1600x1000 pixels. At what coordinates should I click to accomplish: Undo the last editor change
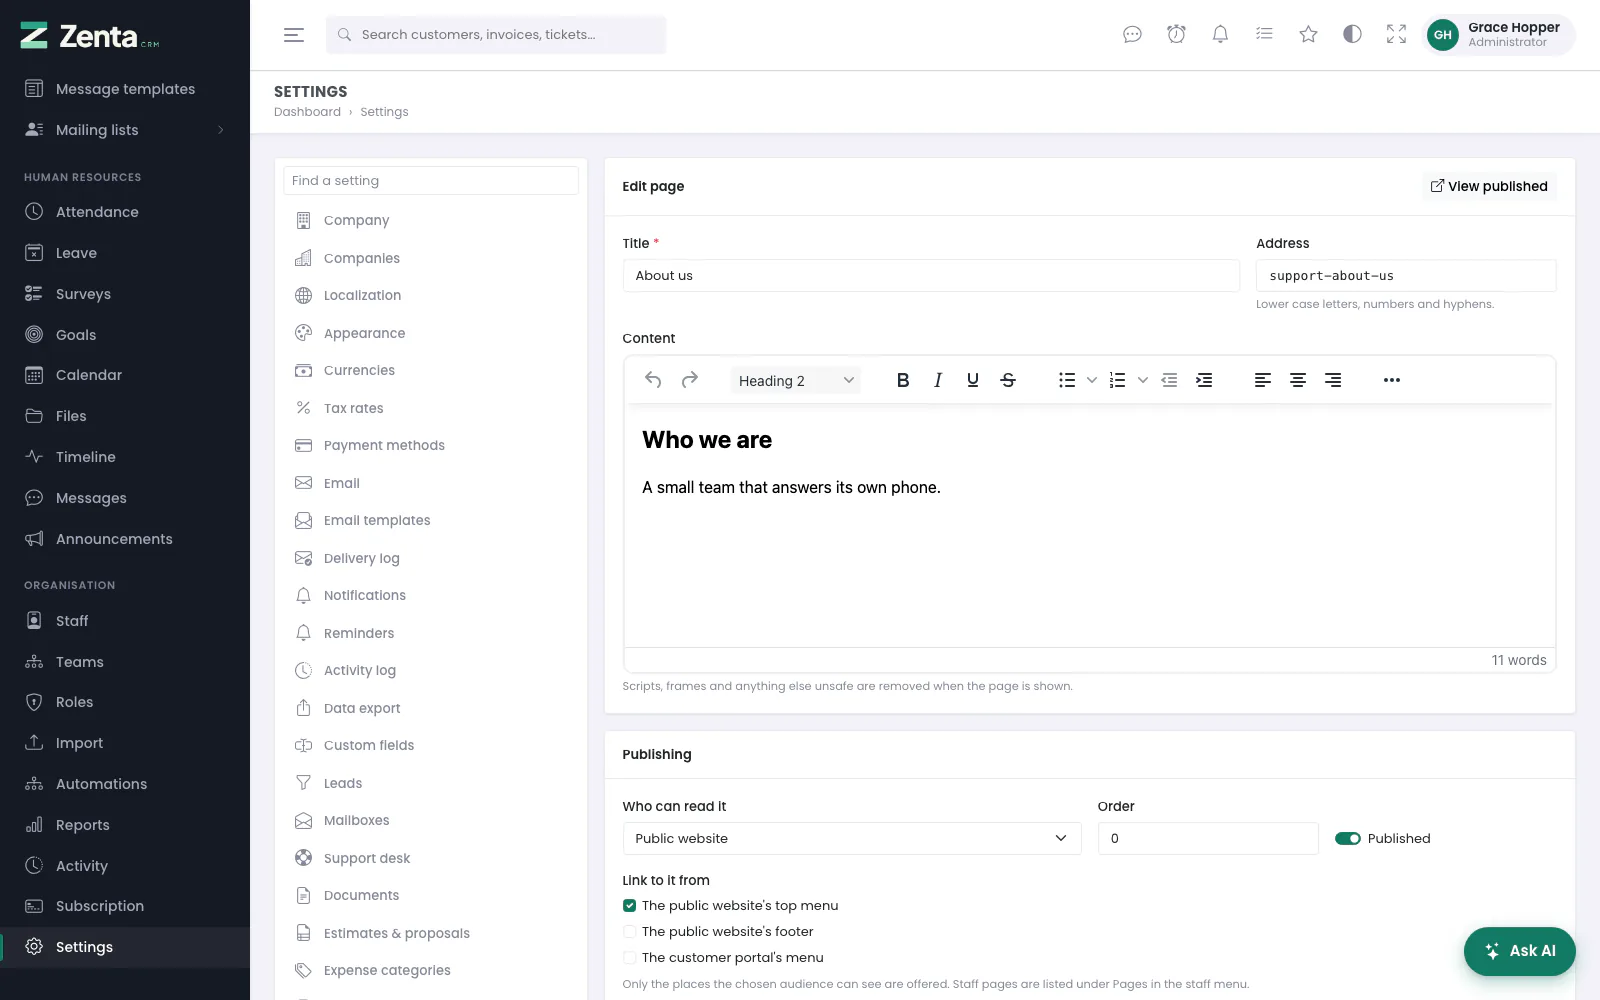[x=653, y=380]
